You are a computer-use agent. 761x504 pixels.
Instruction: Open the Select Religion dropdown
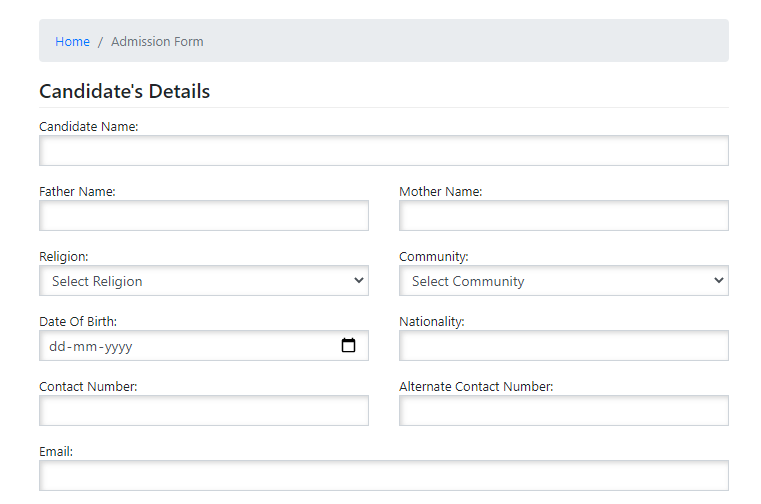(x=204, y=281)
